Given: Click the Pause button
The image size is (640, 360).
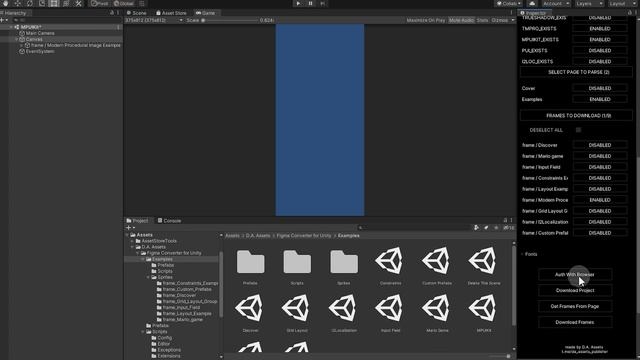Looking at the screenshot, I should (x=311, y=3).
